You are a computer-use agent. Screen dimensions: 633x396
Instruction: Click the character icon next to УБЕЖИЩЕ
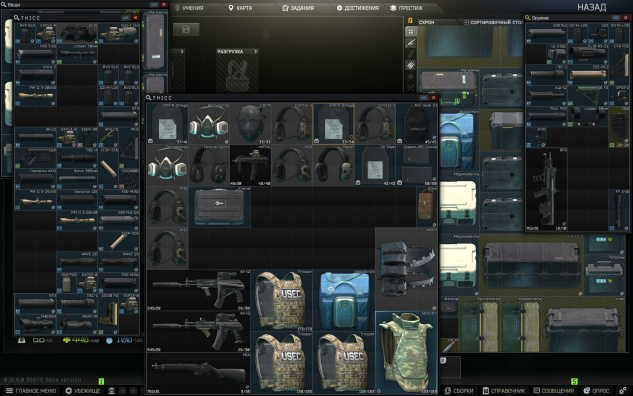point(111,391)
